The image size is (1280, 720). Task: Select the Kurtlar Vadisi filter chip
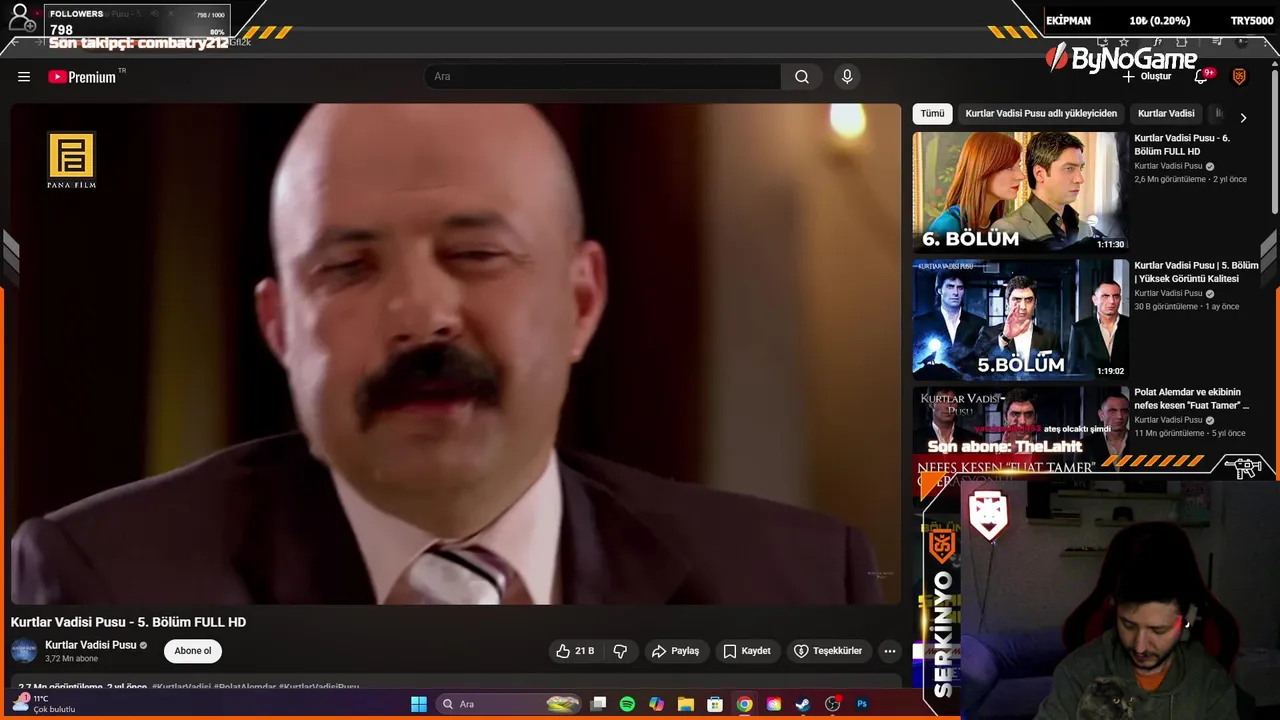pyautogui.click(x=1166, y=114)
